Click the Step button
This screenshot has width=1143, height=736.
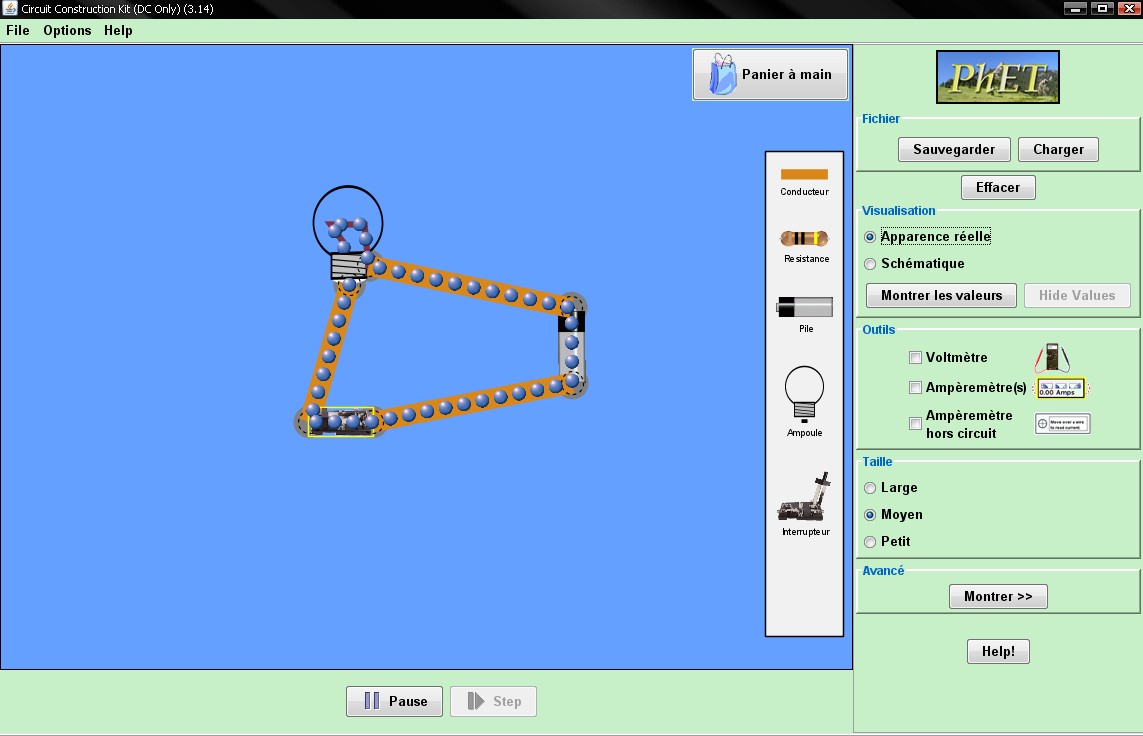494,701
